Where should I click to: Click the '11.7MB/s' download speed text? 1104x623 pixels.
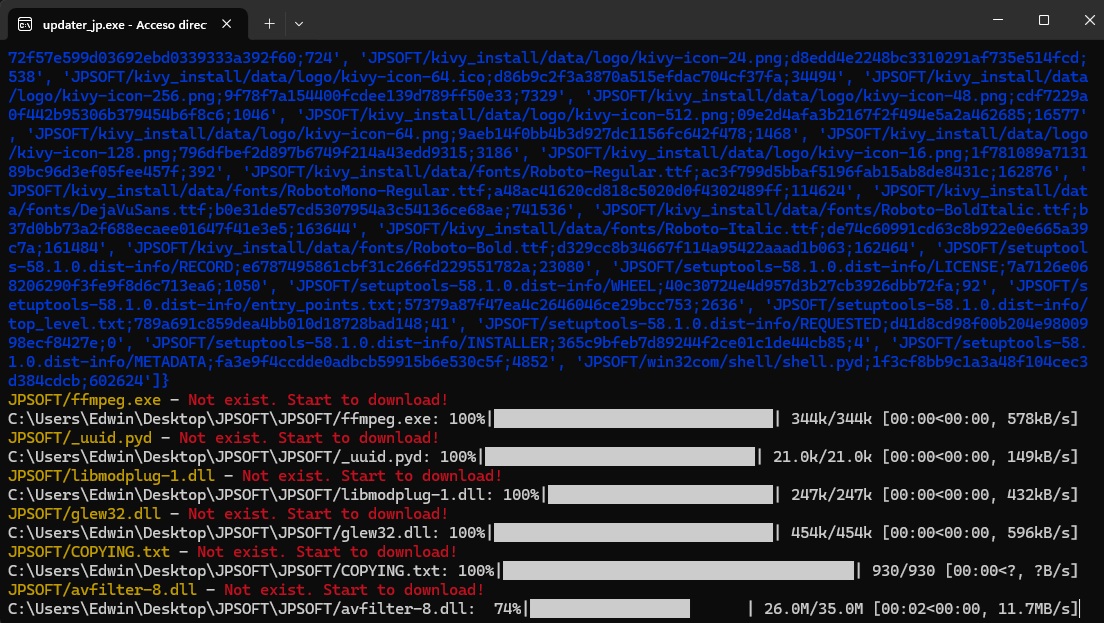1034,609
